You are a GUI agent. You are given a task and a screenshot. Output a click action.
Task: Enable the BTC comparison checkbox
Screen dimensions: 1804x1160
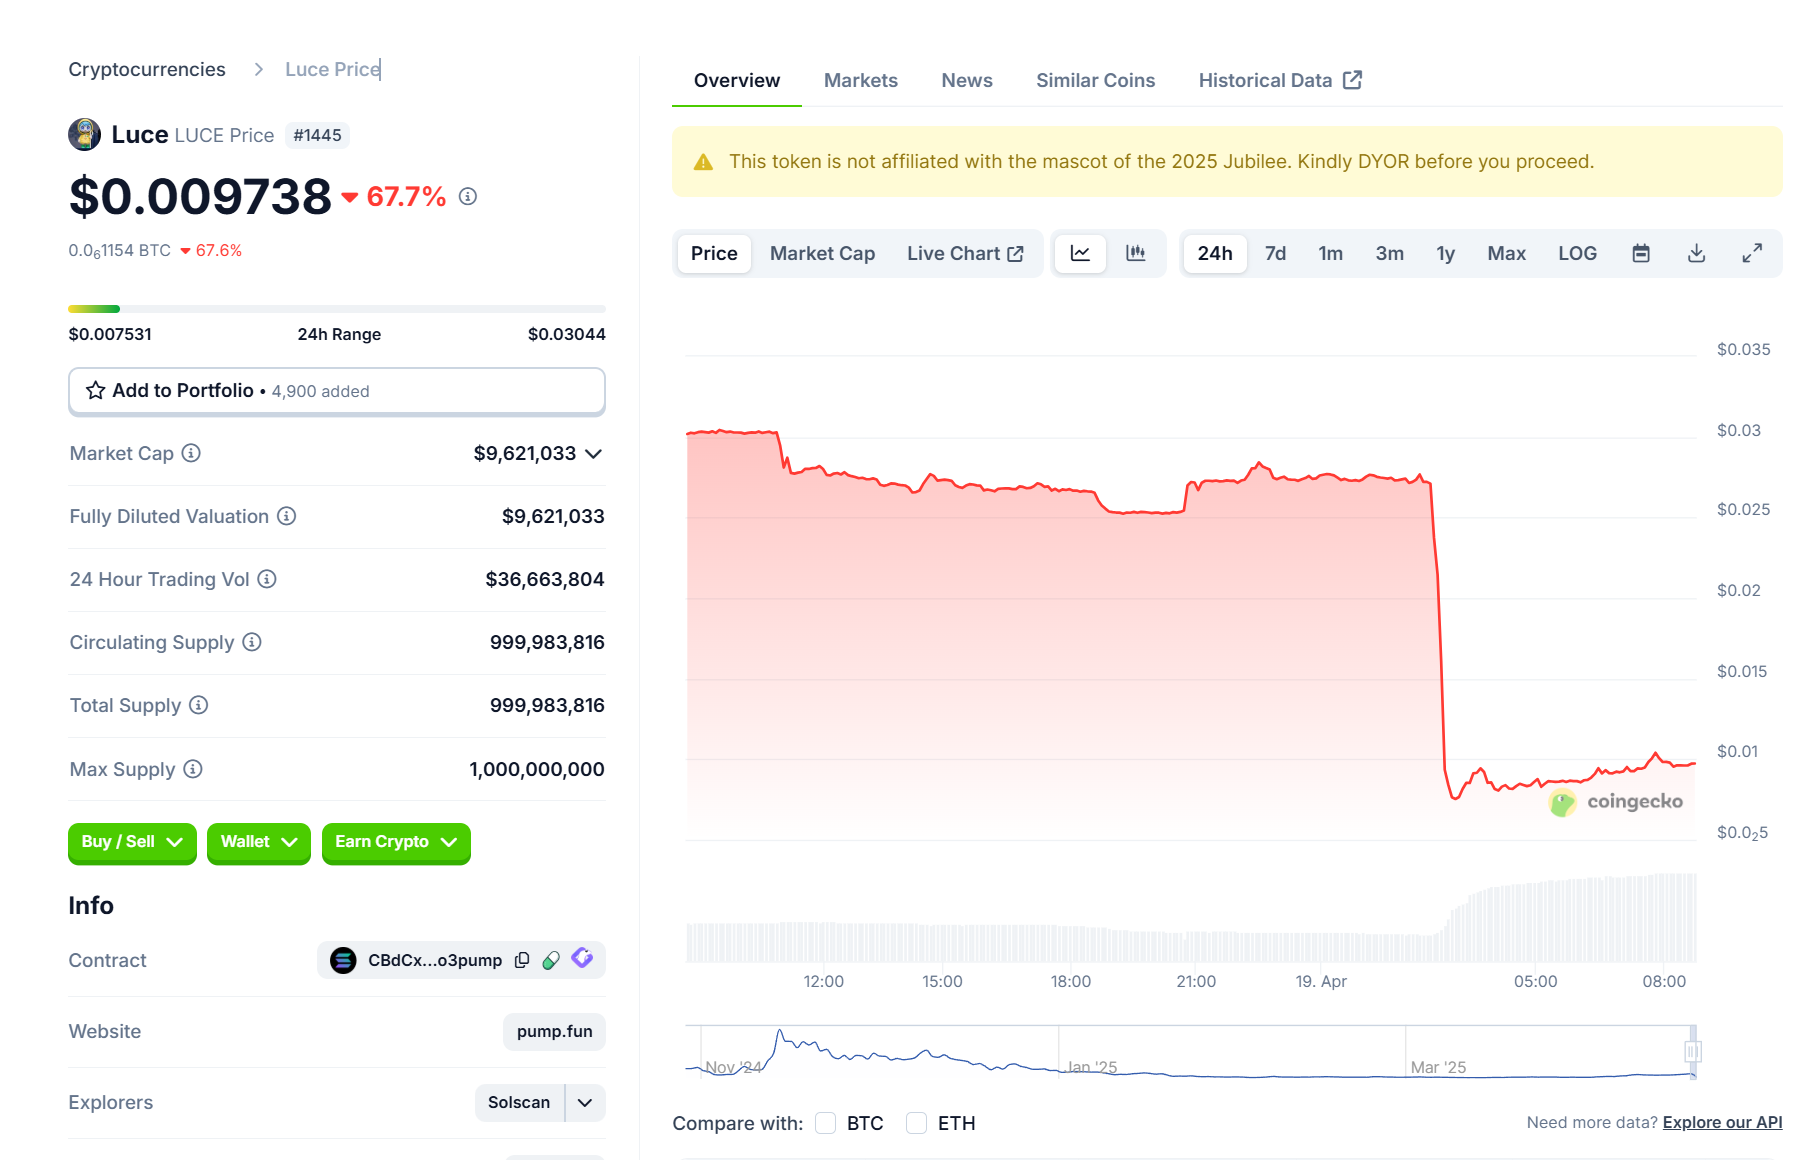(825, 1123)
